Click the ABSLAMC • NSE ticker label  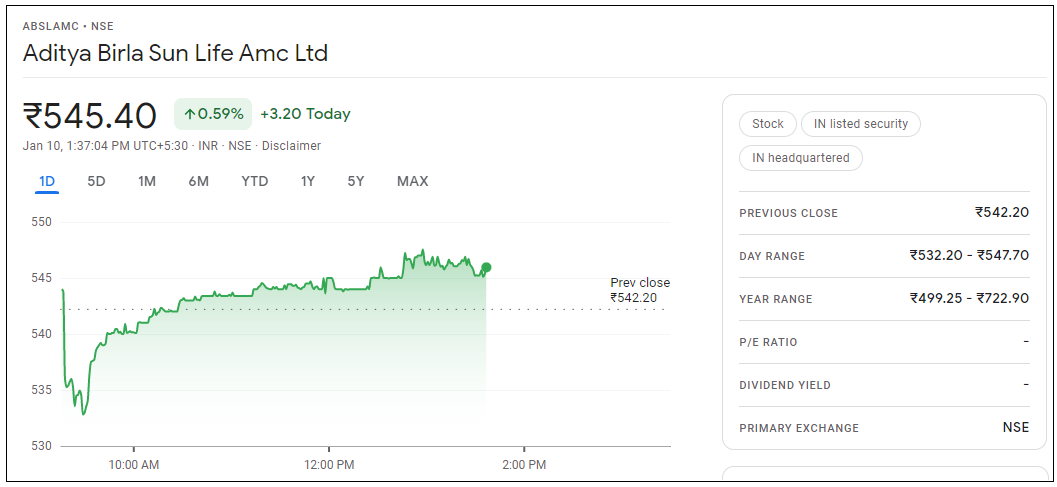68,26
